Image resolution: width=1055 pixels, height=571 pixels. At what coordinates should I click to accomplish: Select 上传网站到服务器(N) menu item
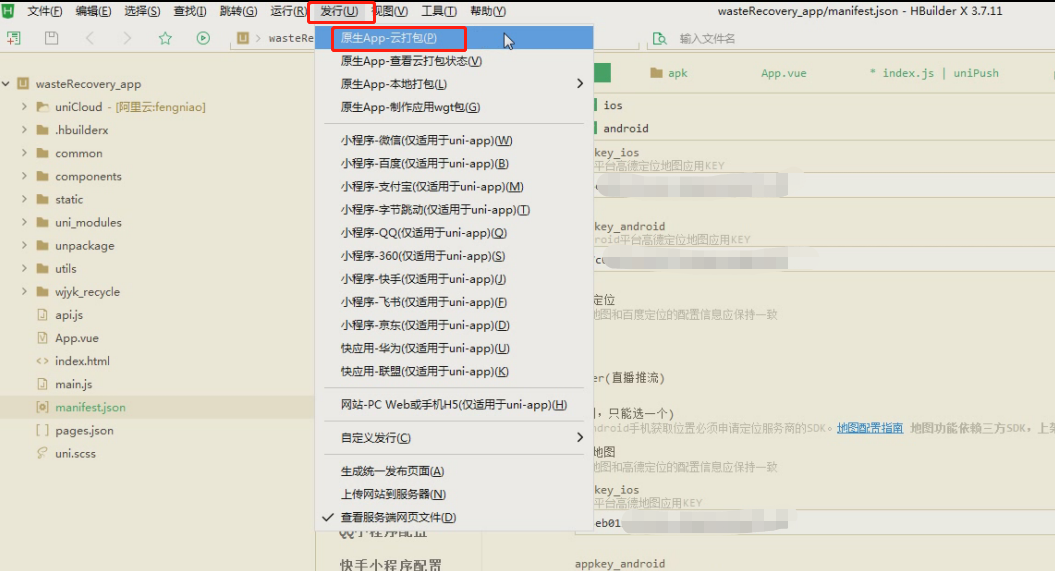pos(454,494)
